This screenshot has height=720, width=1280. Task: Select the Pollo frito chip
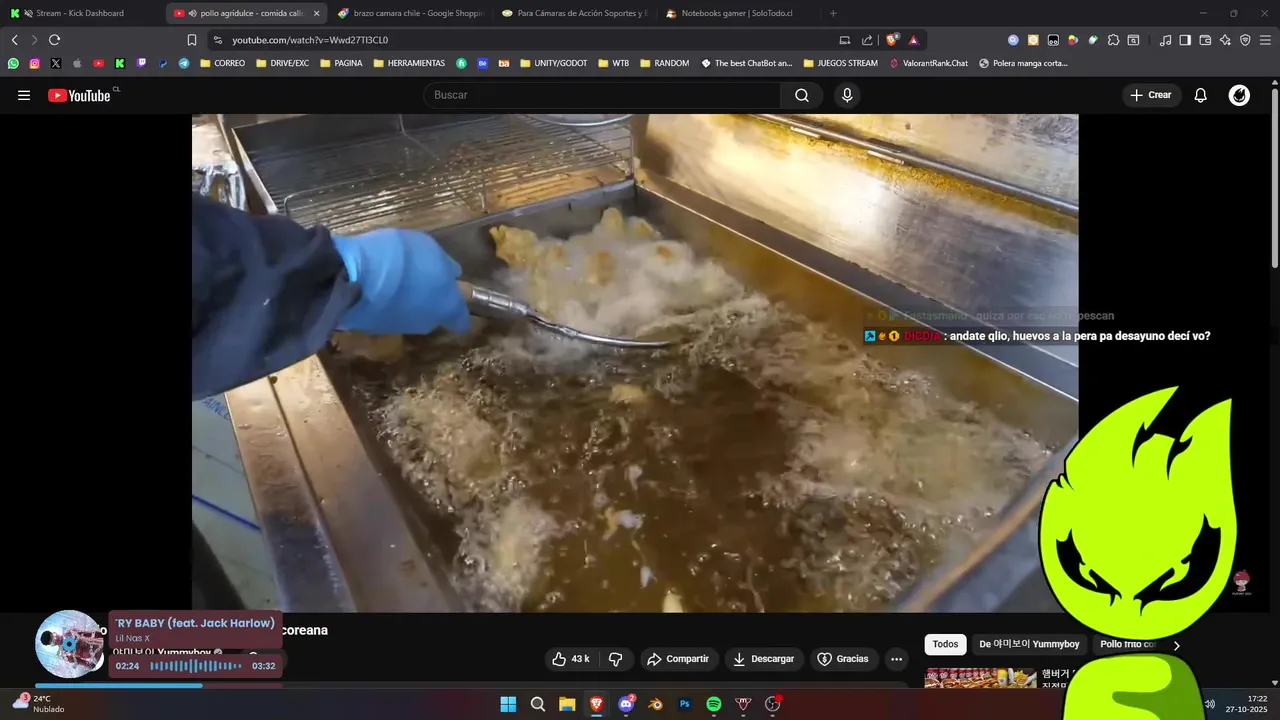click(1128, 644)
